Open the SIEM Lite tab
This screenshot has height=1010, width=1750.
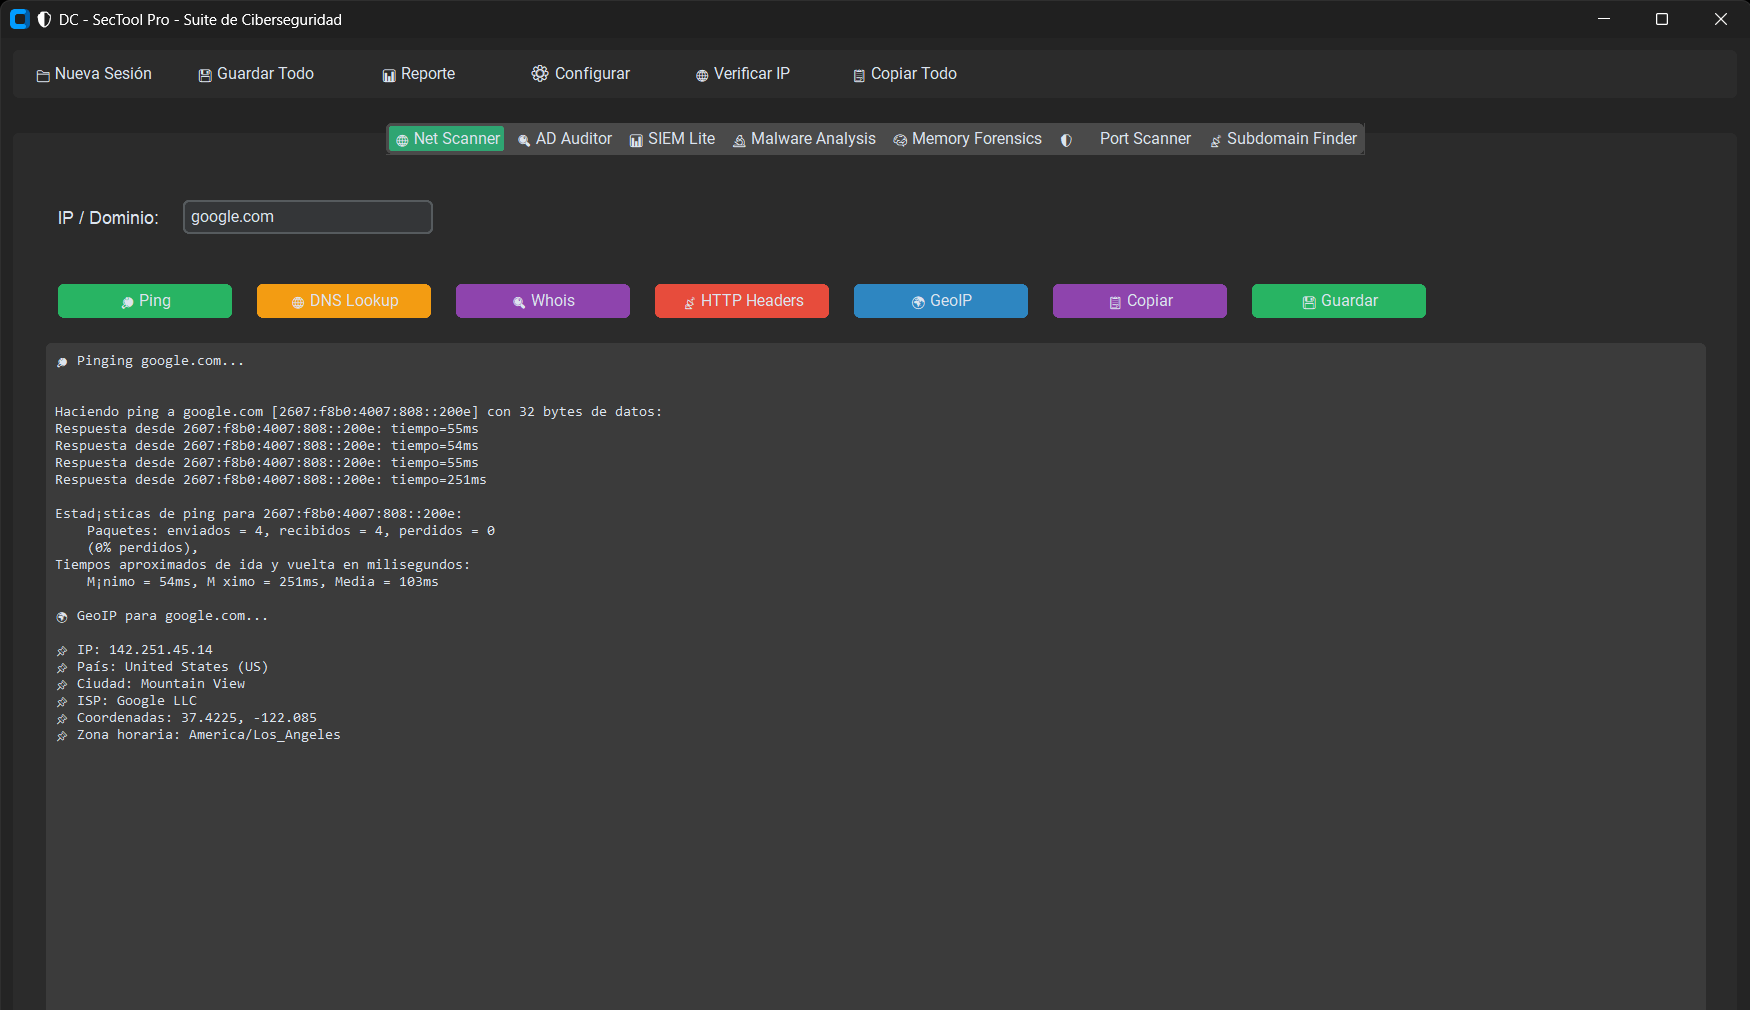click(672, 139)
